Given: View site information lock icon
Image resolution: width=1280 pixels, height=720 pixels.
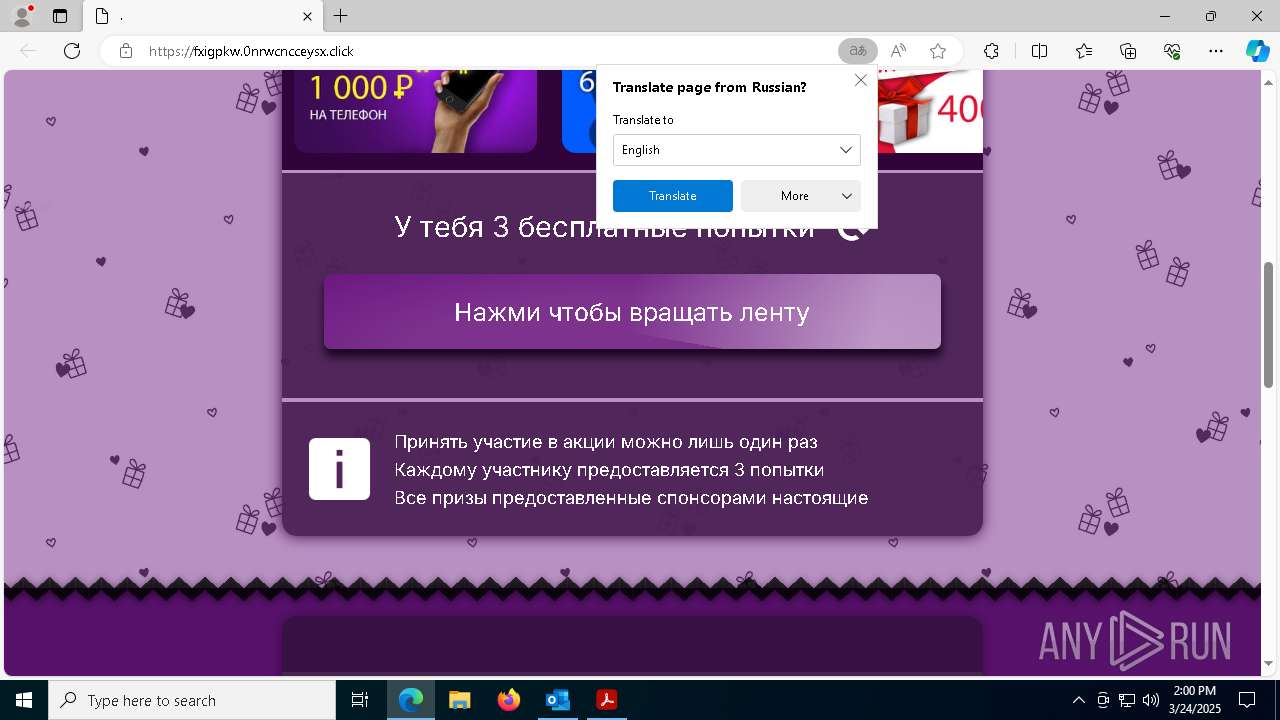Looking at the screenshot, I should point(126,51).
